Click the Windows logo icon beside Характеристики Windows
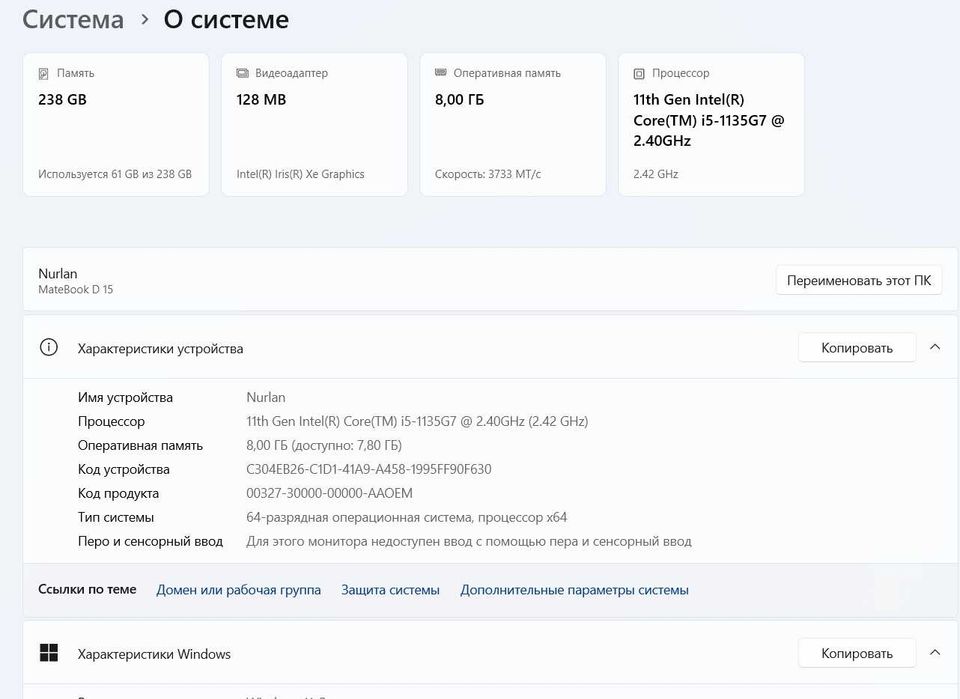This screenshot has height=699, width=960. (48, 654)
